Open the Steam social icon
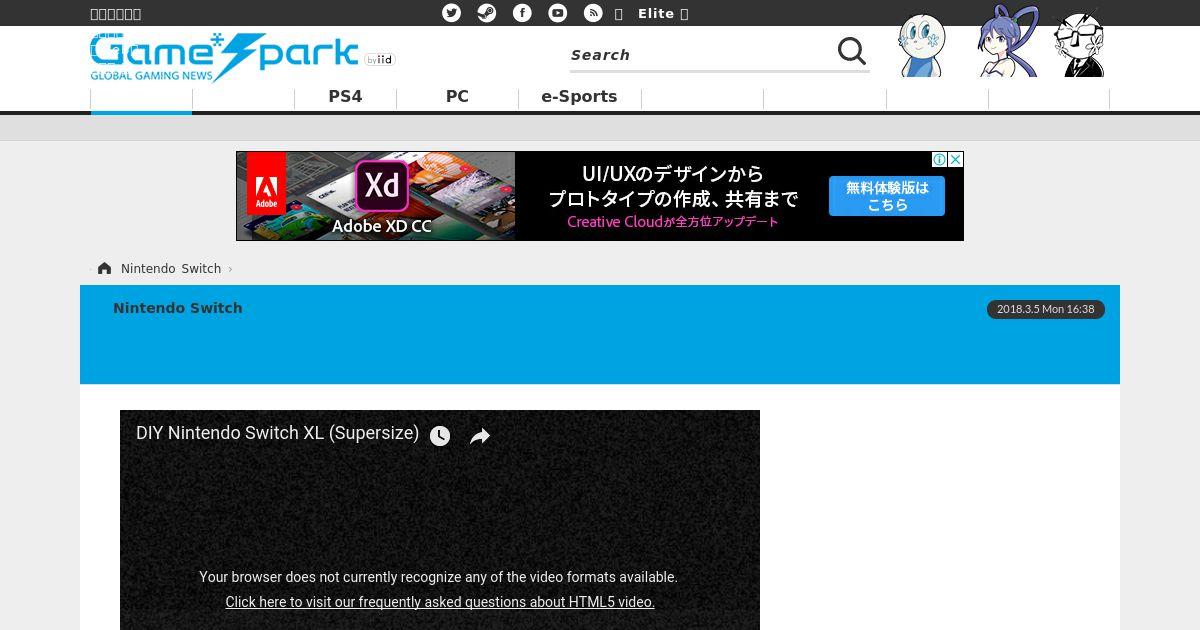 point(486,13)
